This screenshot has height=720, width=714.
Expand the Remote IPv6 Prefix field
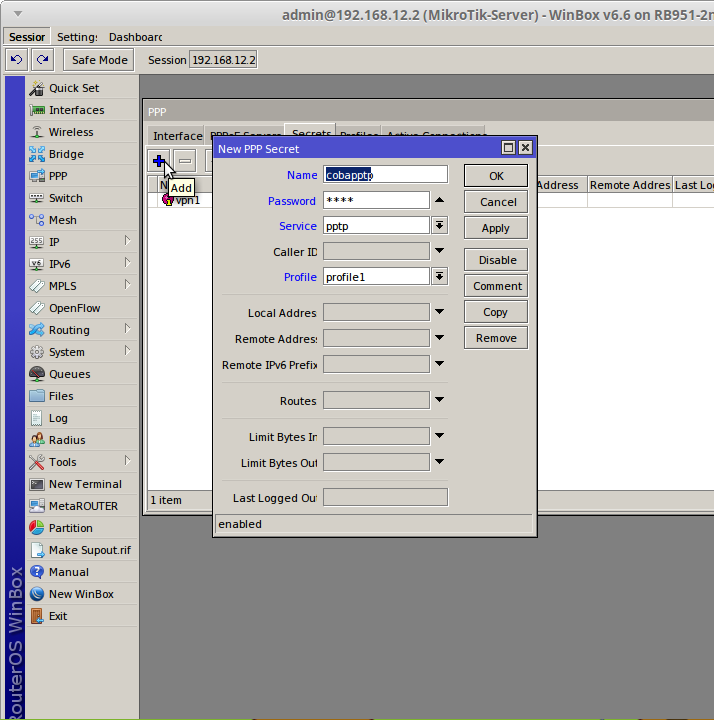coord(439,364)
